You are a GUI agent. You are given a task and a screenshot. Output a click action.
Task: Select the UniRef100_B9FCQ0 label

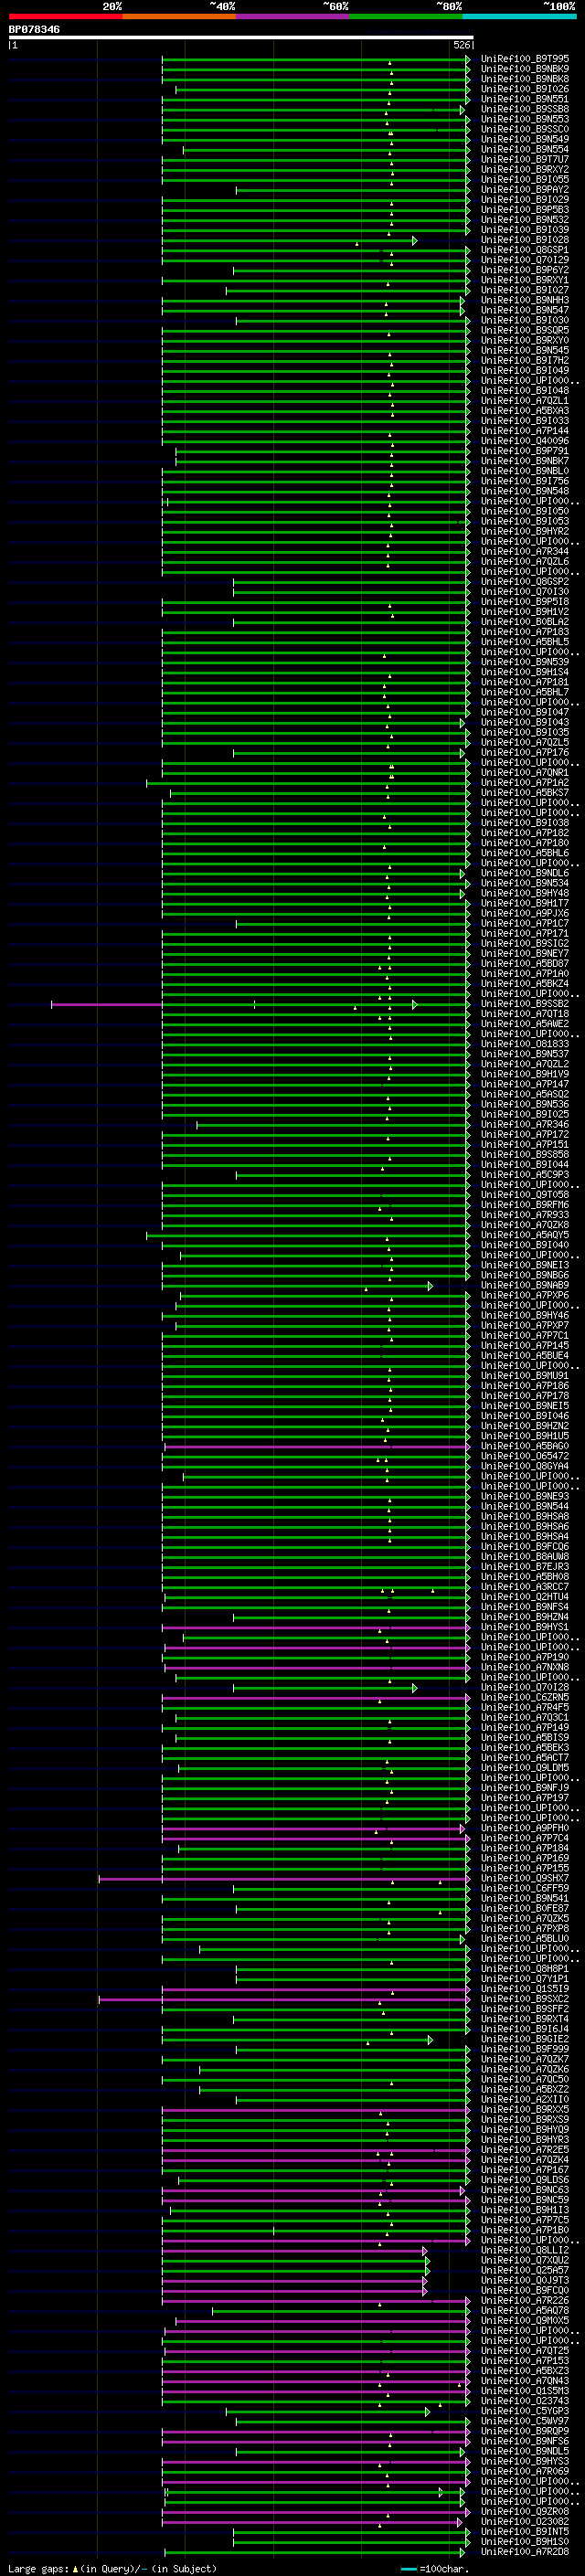[x=525, y=2290]
